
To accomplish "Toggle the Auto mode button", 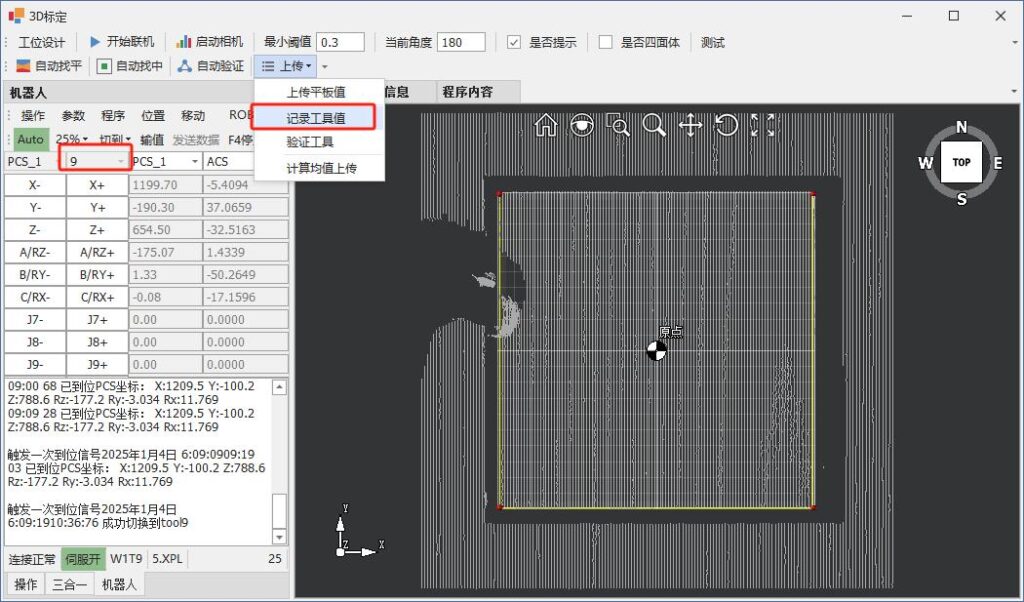I will (x=30, y=139).
